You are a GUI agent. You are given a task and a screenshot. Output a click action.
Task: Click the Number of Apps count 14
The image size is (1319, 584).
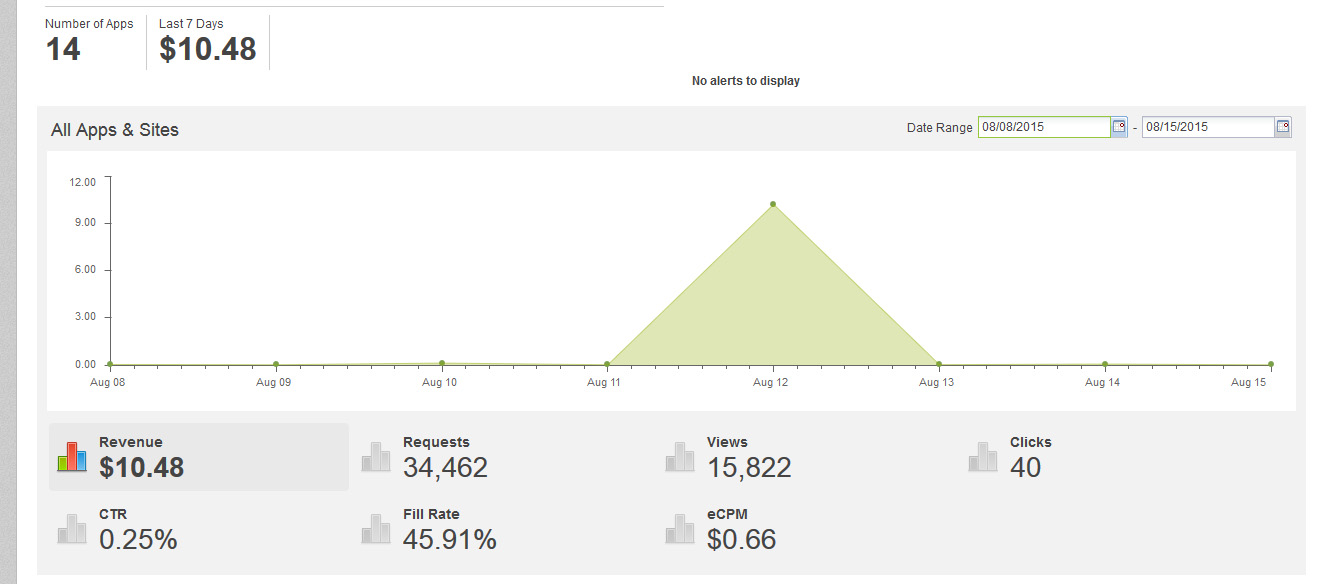pyautogui.click(x=63, y=49)
